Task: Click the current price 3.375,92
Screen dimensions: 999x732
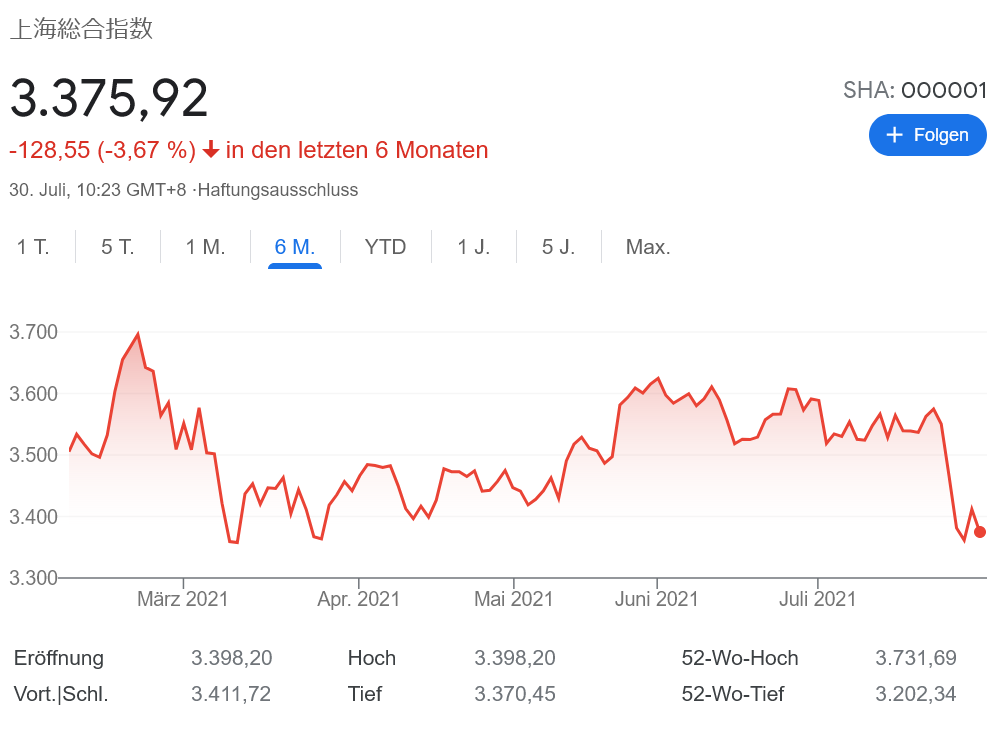Action: point(109,98)
